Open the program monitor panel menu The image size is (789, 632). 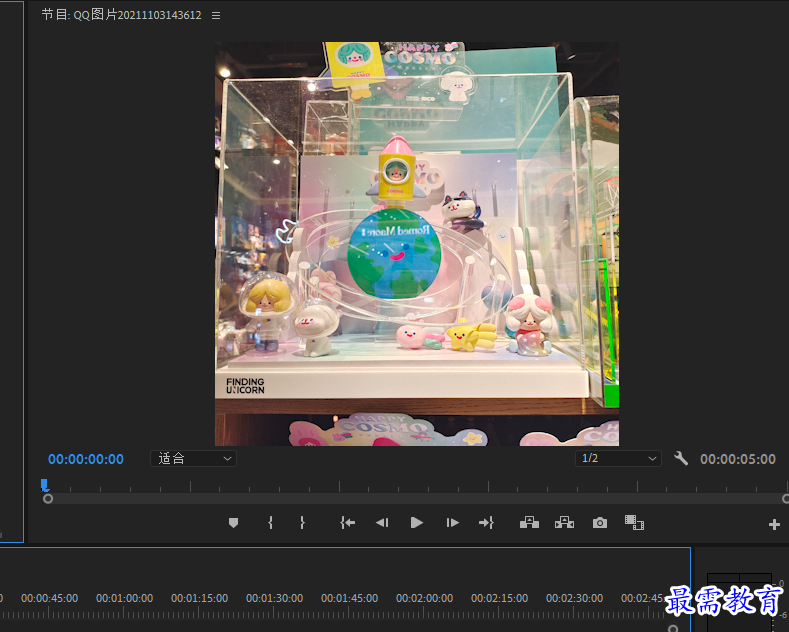click(x=216, y=16)
